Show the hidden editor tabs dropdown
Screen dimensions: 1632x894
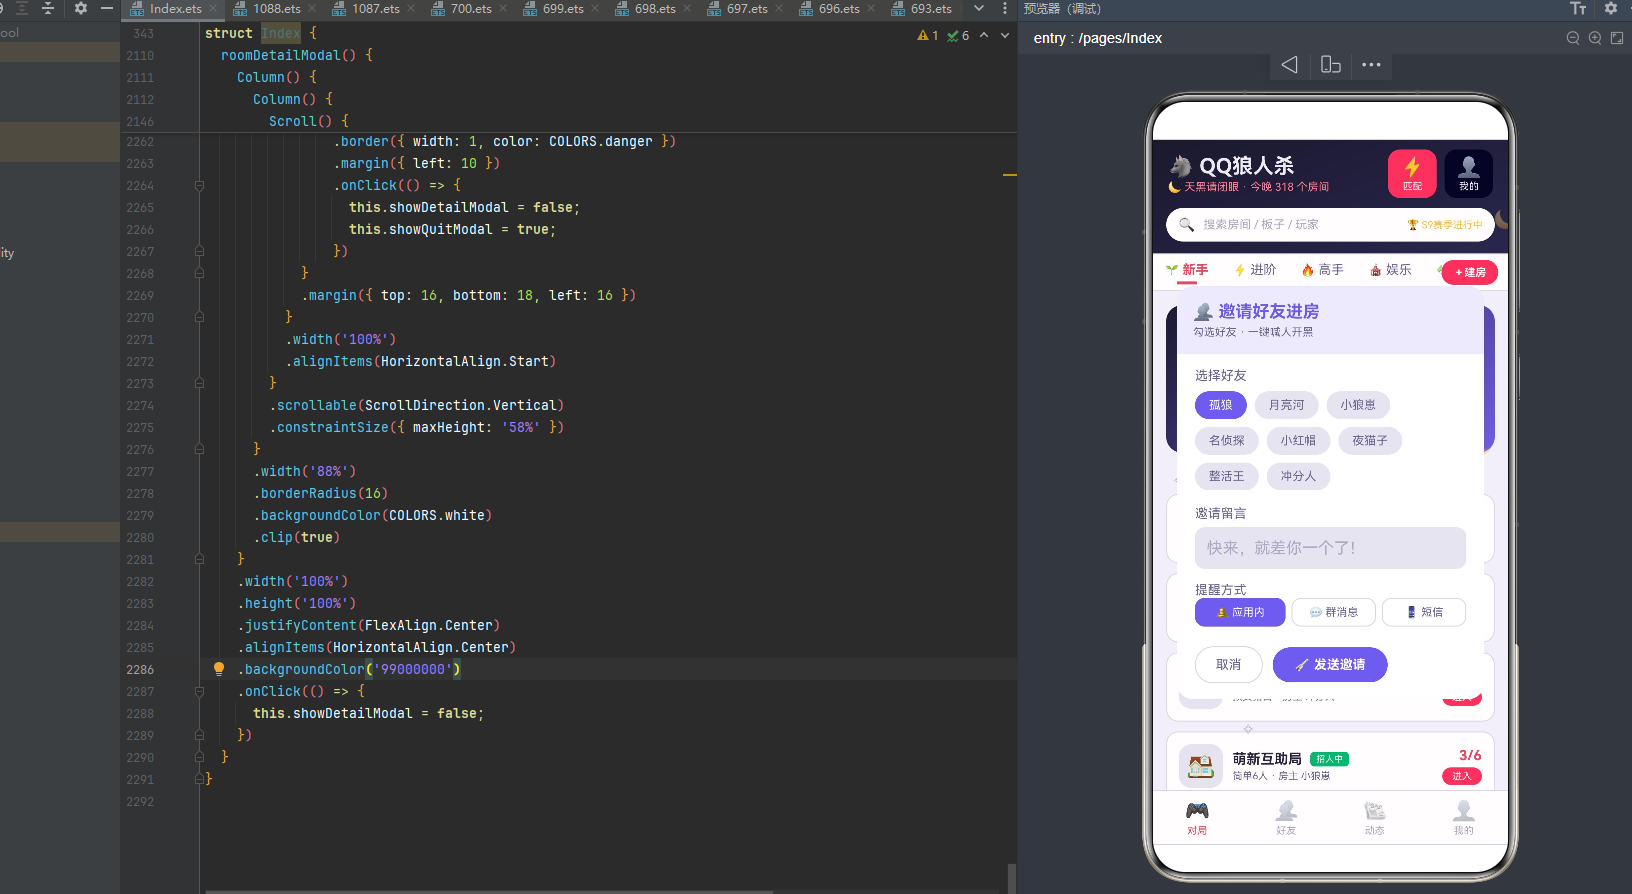tap(979, 8)
